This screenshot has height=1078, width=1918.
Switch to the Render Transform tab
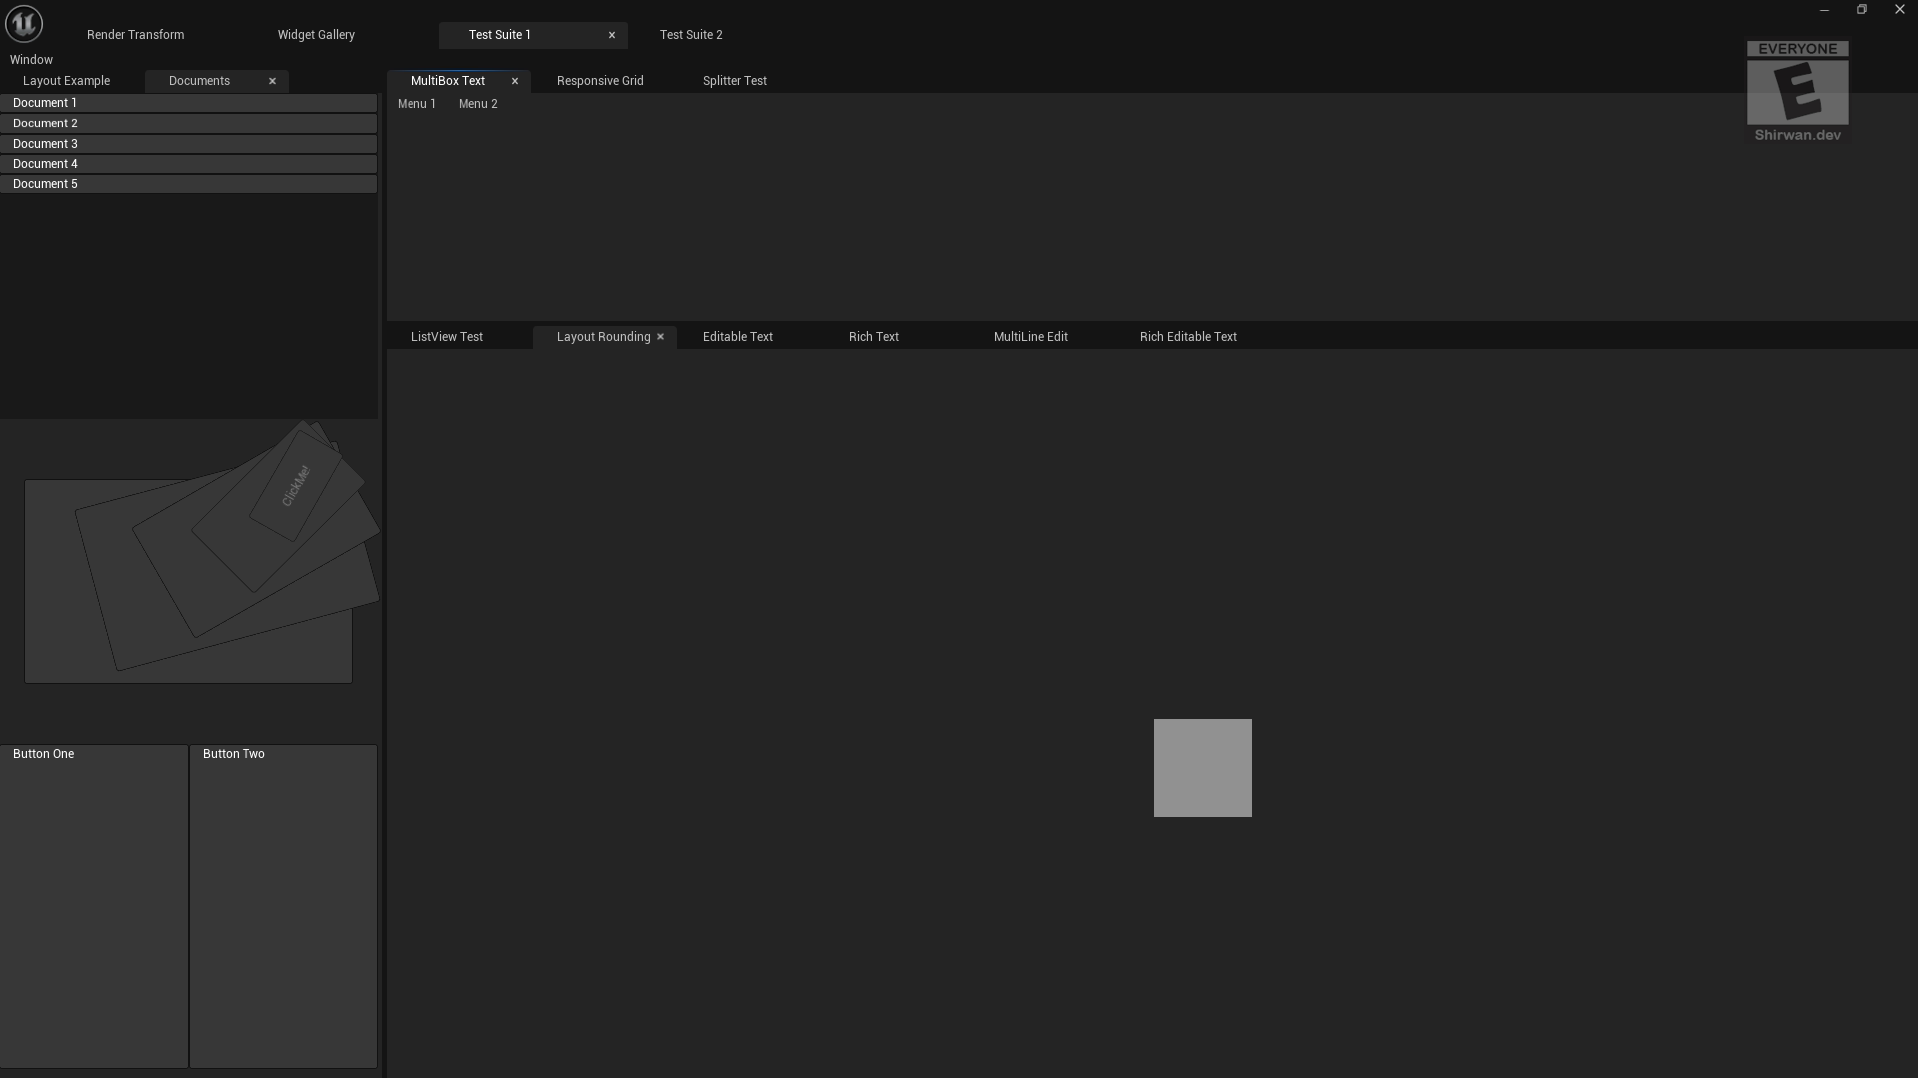point(135,35)
